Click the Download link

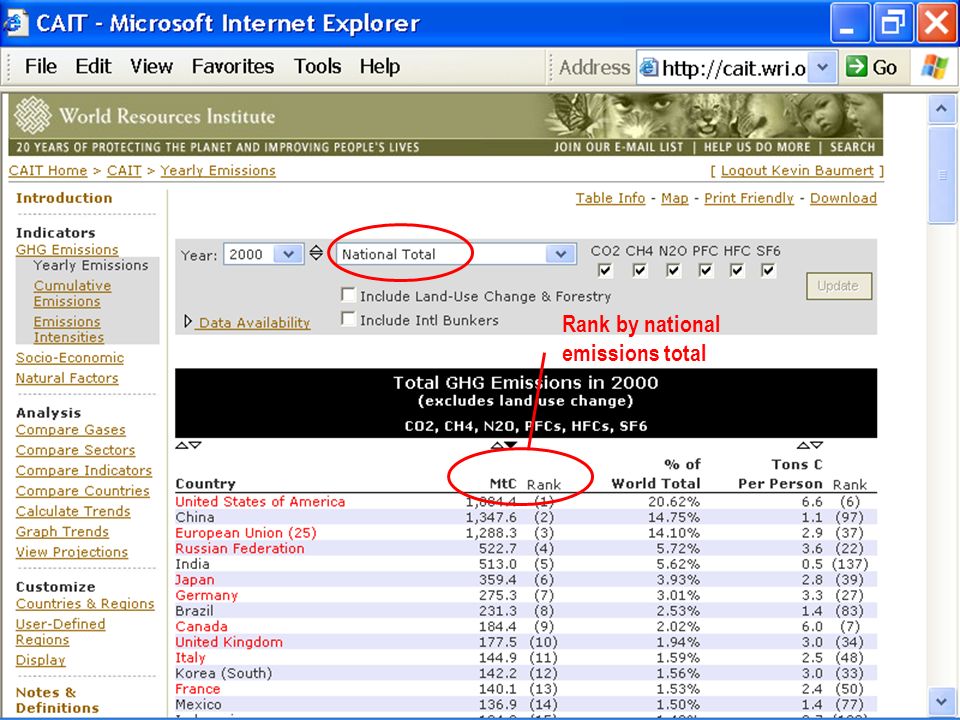(843, 198)
